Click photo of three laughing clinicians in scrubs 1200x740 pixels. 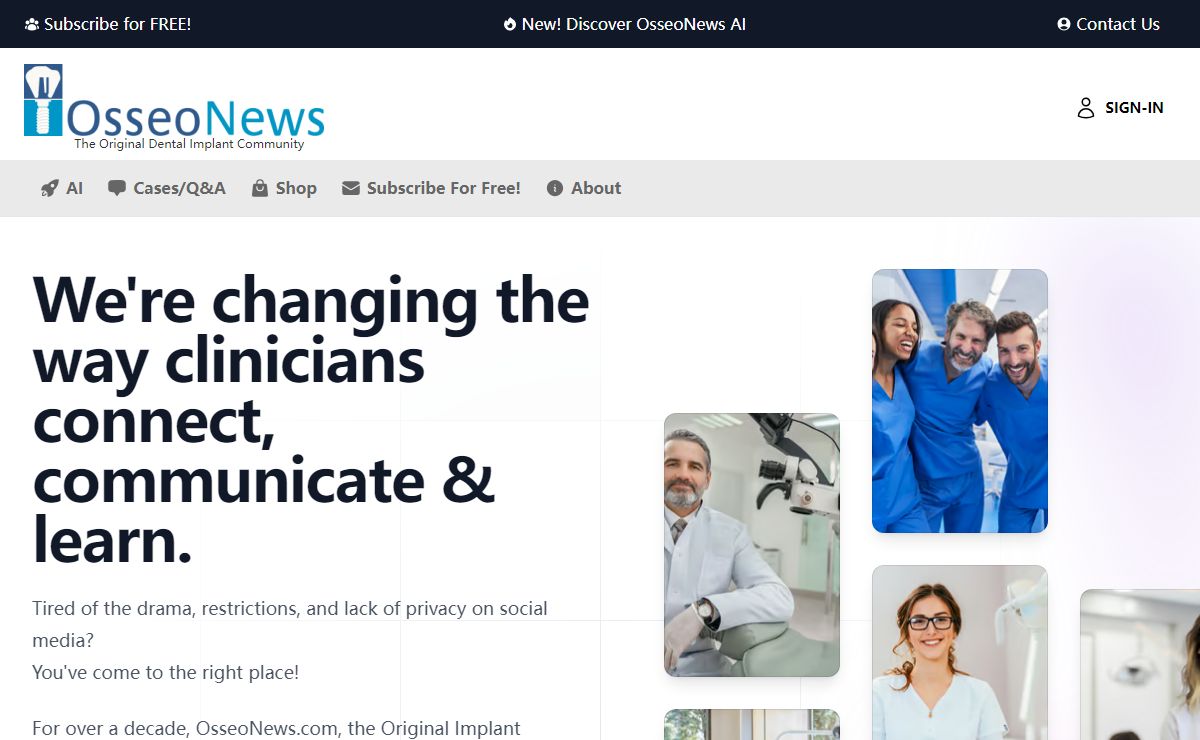960,401
